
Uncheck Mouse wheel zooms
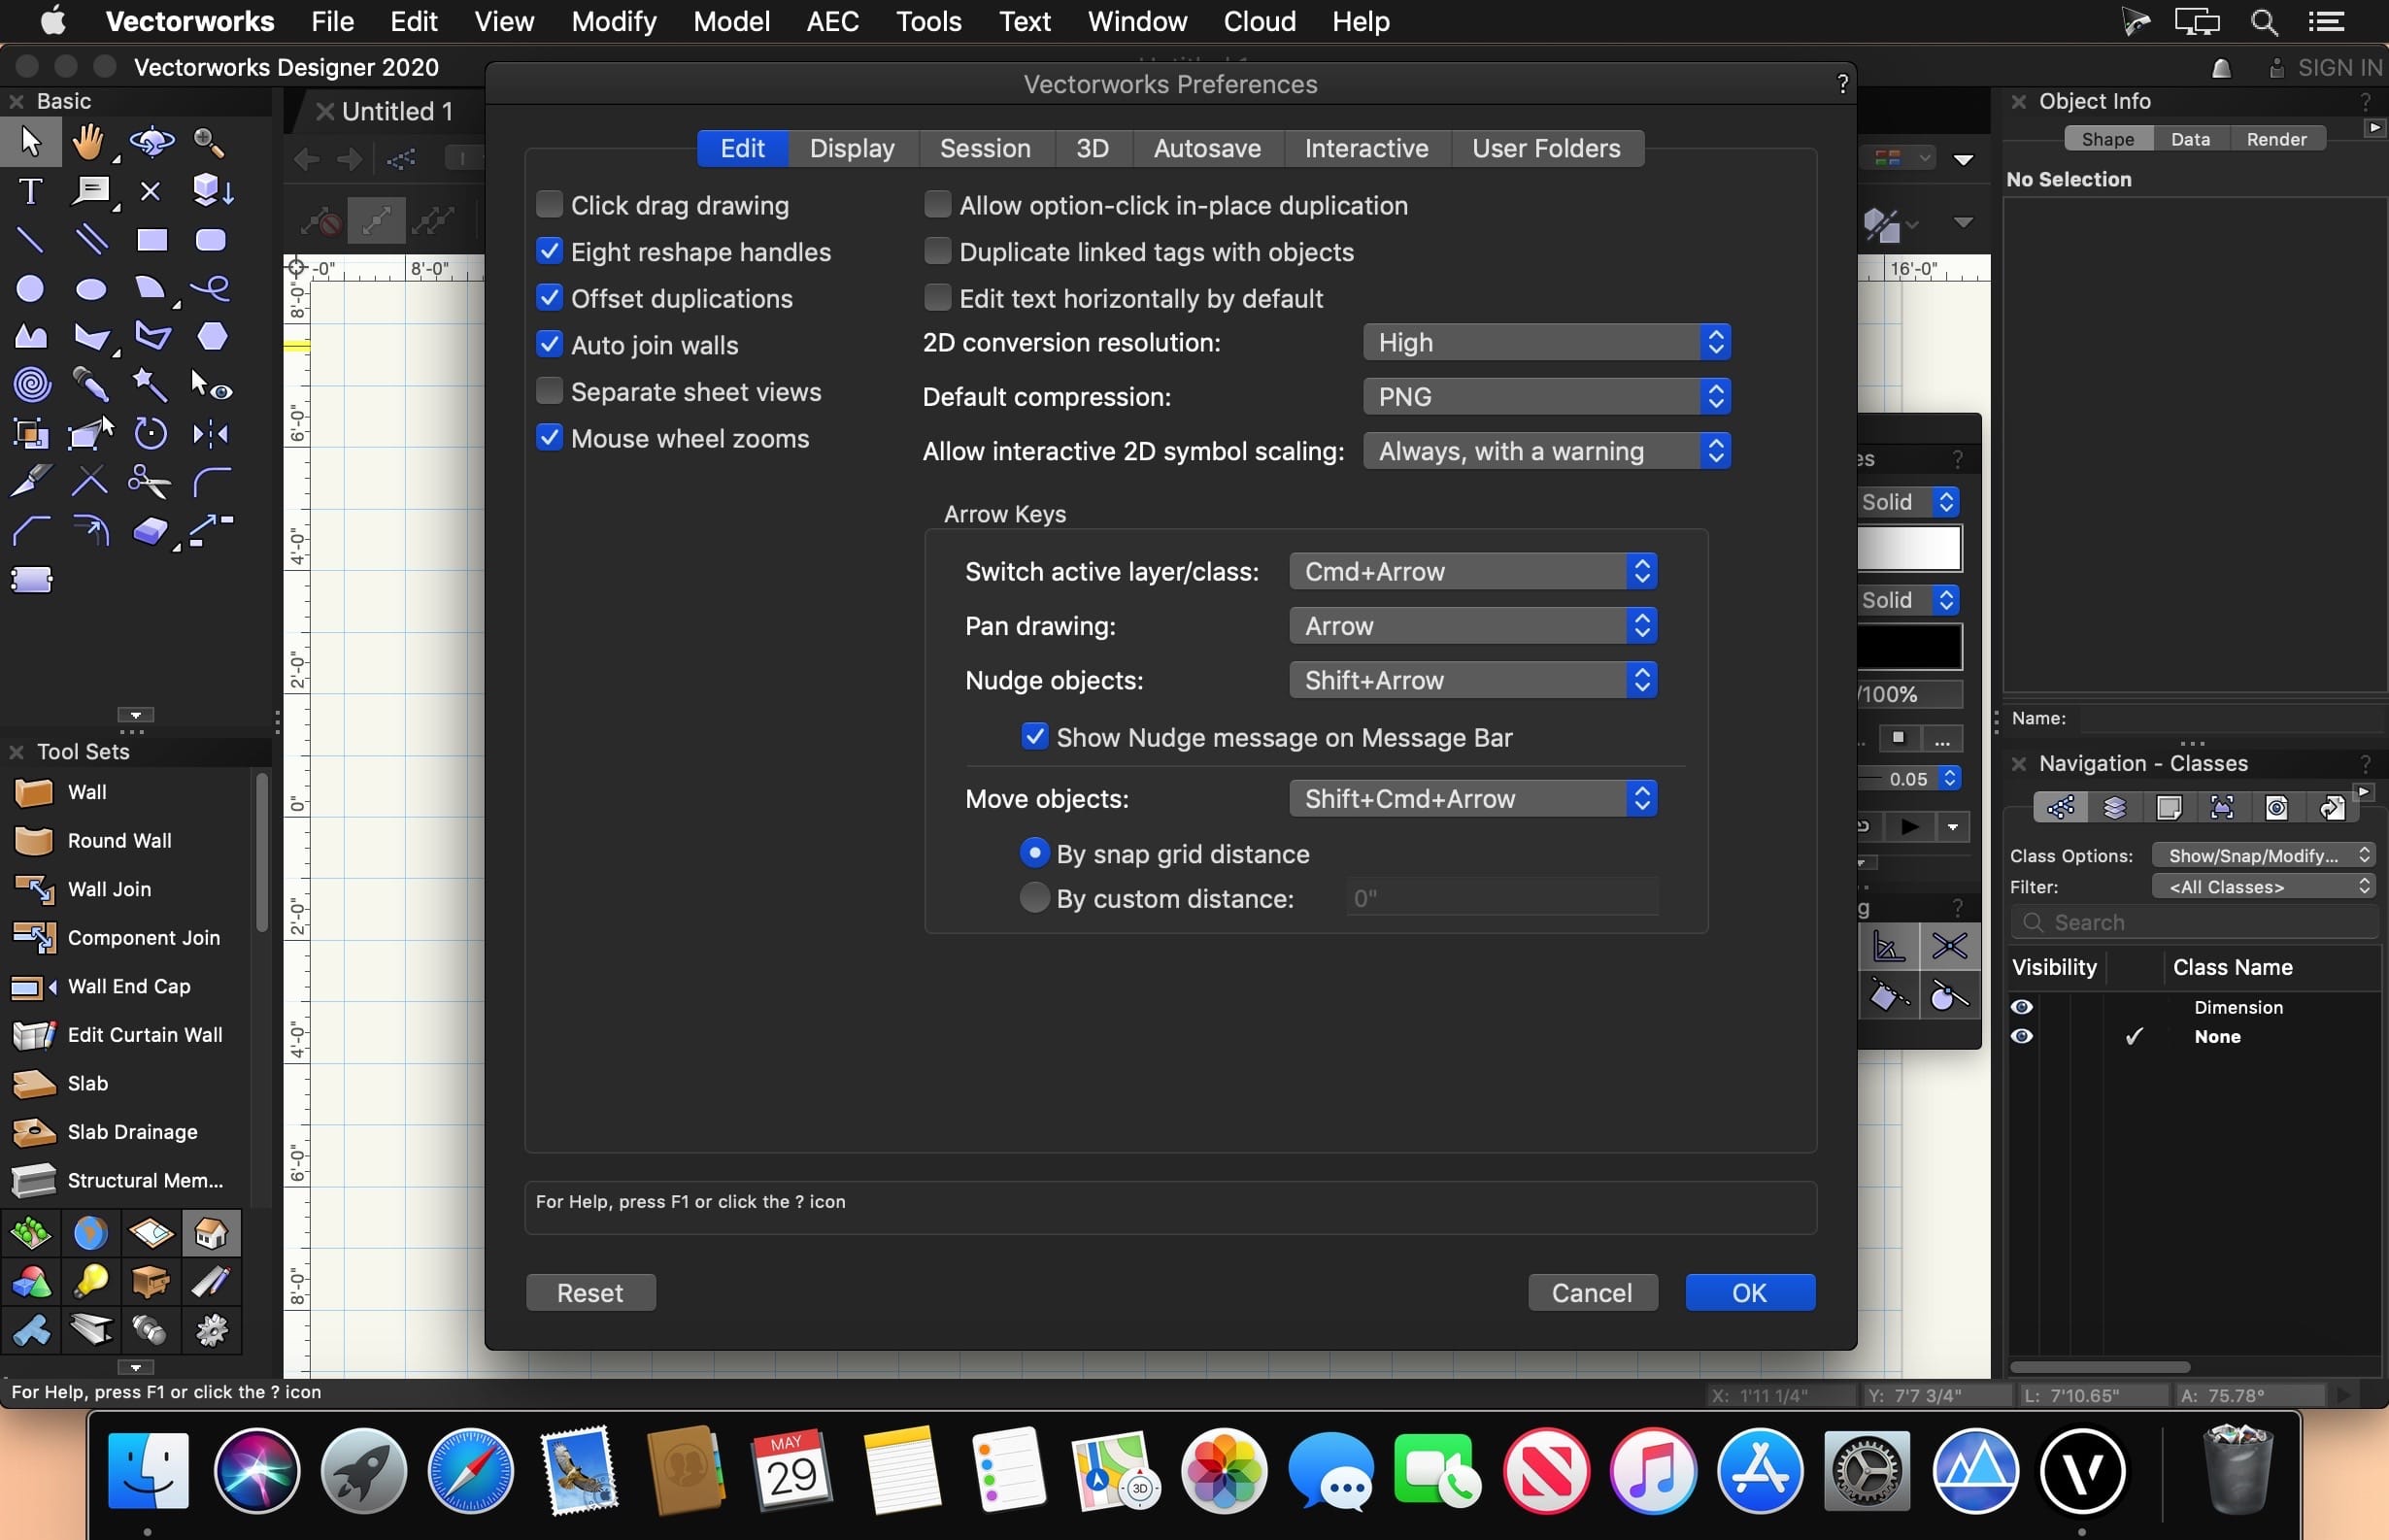pyautogui.click(x=549, y=438)
